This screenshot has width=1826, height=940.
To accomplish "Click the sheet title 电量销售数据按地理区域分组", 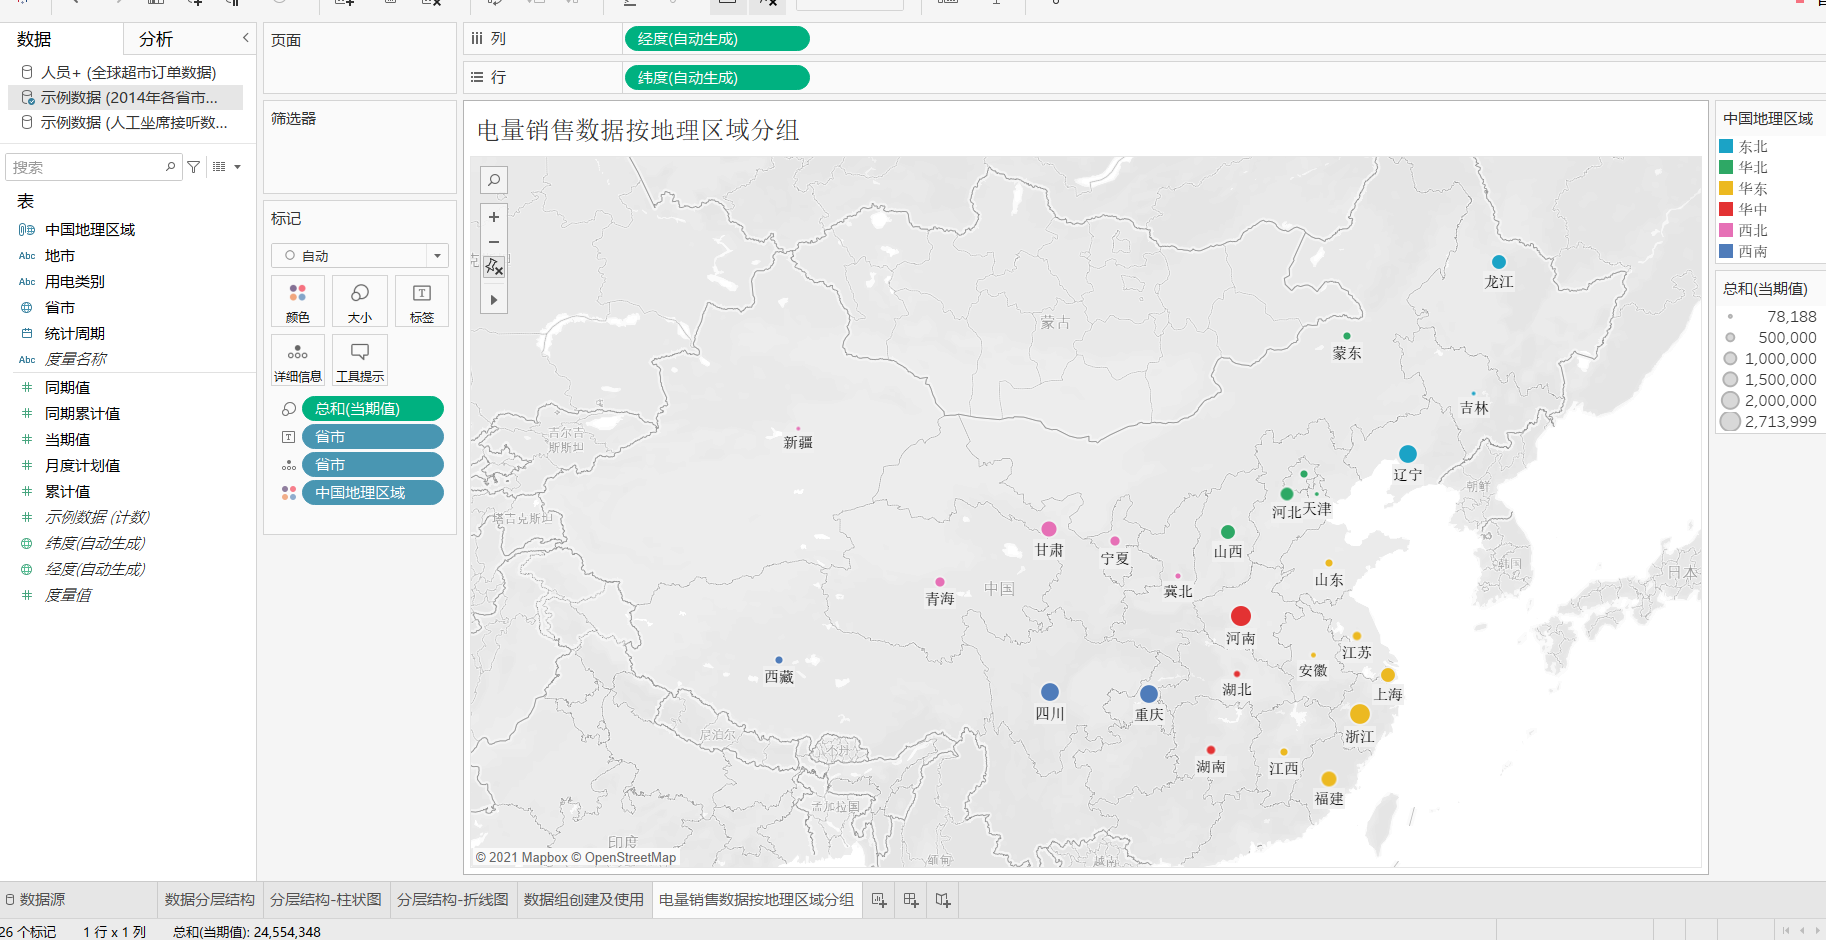I will [x=638, y=130].
